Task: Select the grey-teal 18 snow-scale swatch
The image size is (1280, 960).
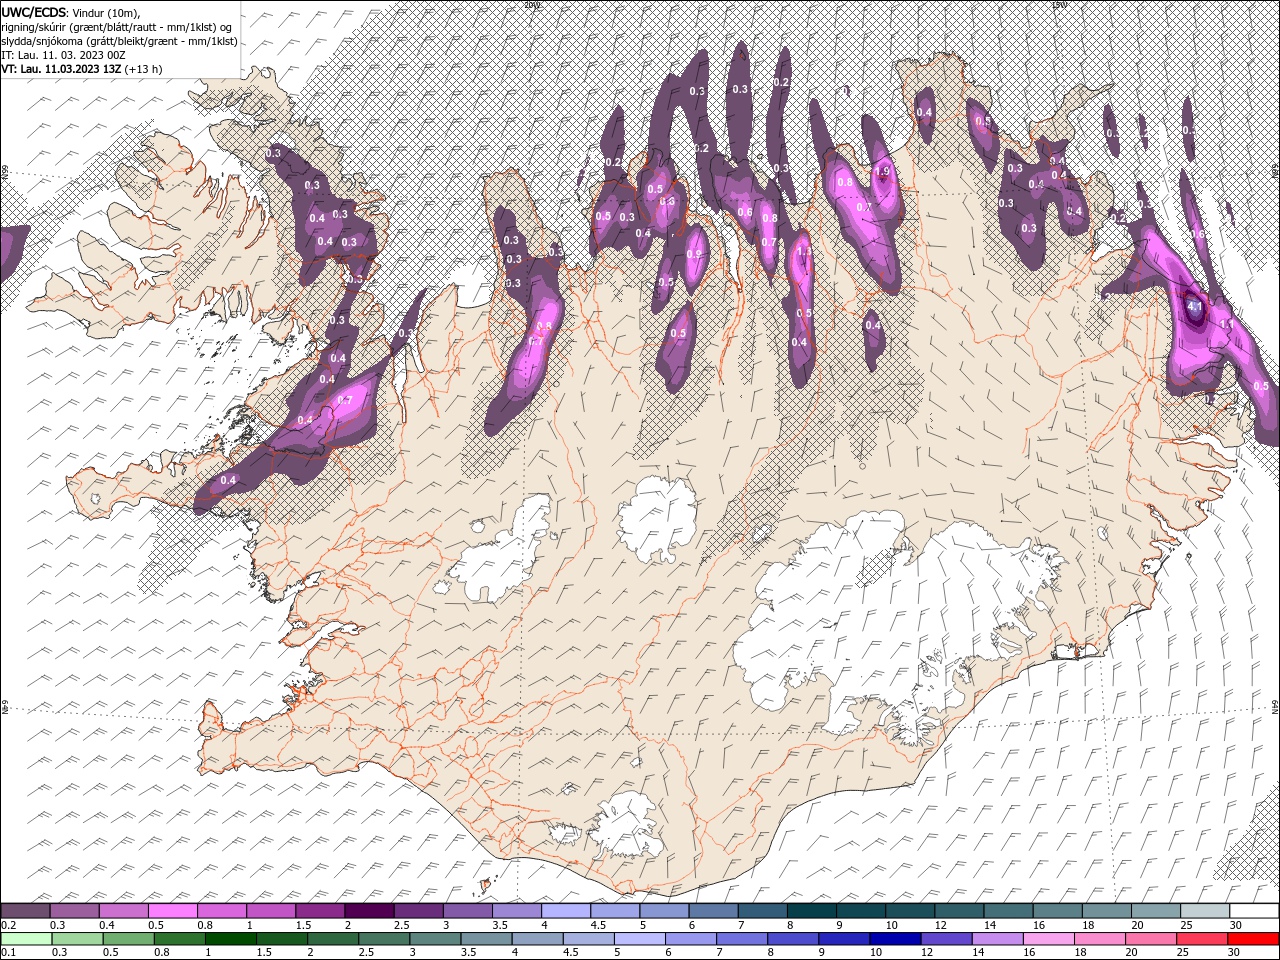Action: click(1105, 911)
